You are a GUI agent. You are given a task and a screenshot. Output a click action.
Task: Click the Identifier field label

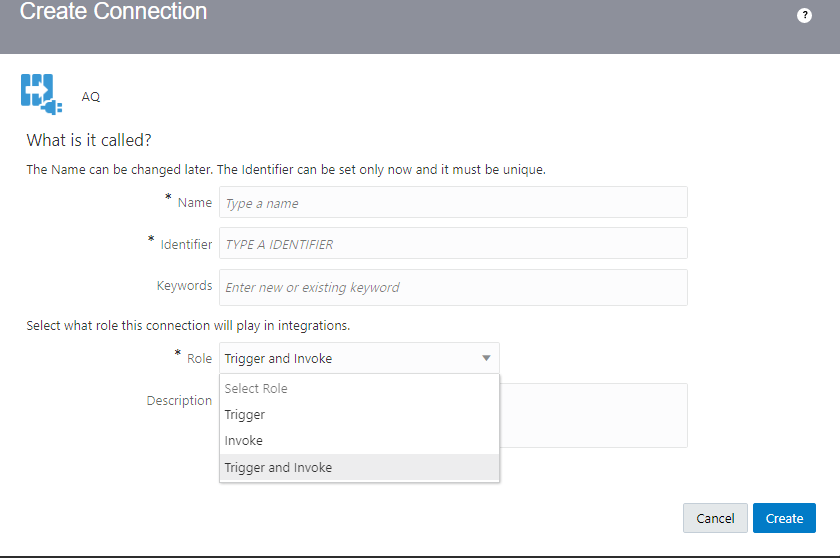(x=186, y=244)
